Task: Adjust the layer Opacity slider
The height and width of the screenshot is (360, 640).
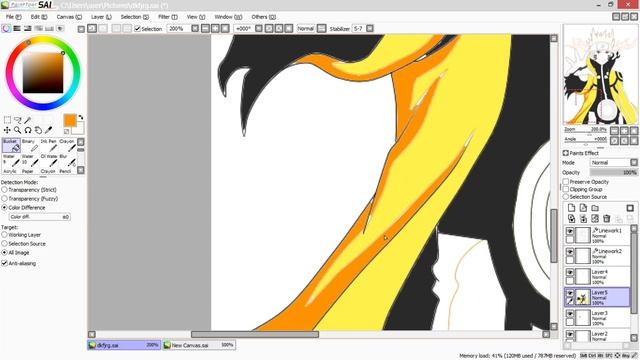Action: coord(613,173)
